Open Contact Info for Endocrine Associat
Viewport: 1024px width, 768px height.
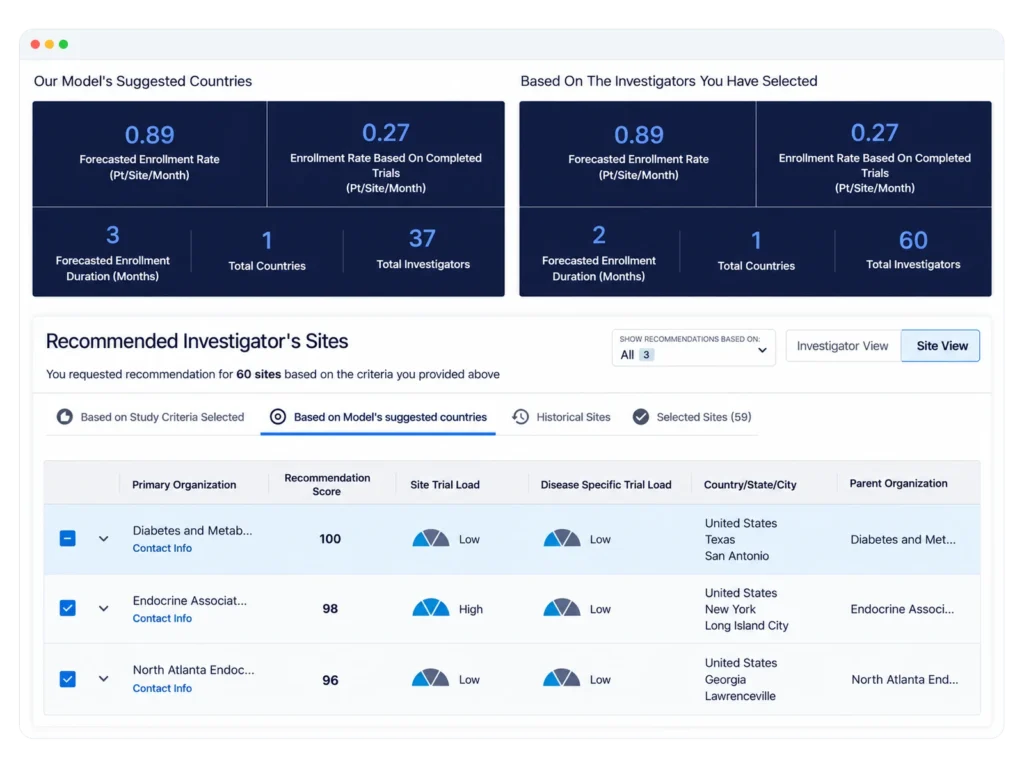tap(162, 618)
